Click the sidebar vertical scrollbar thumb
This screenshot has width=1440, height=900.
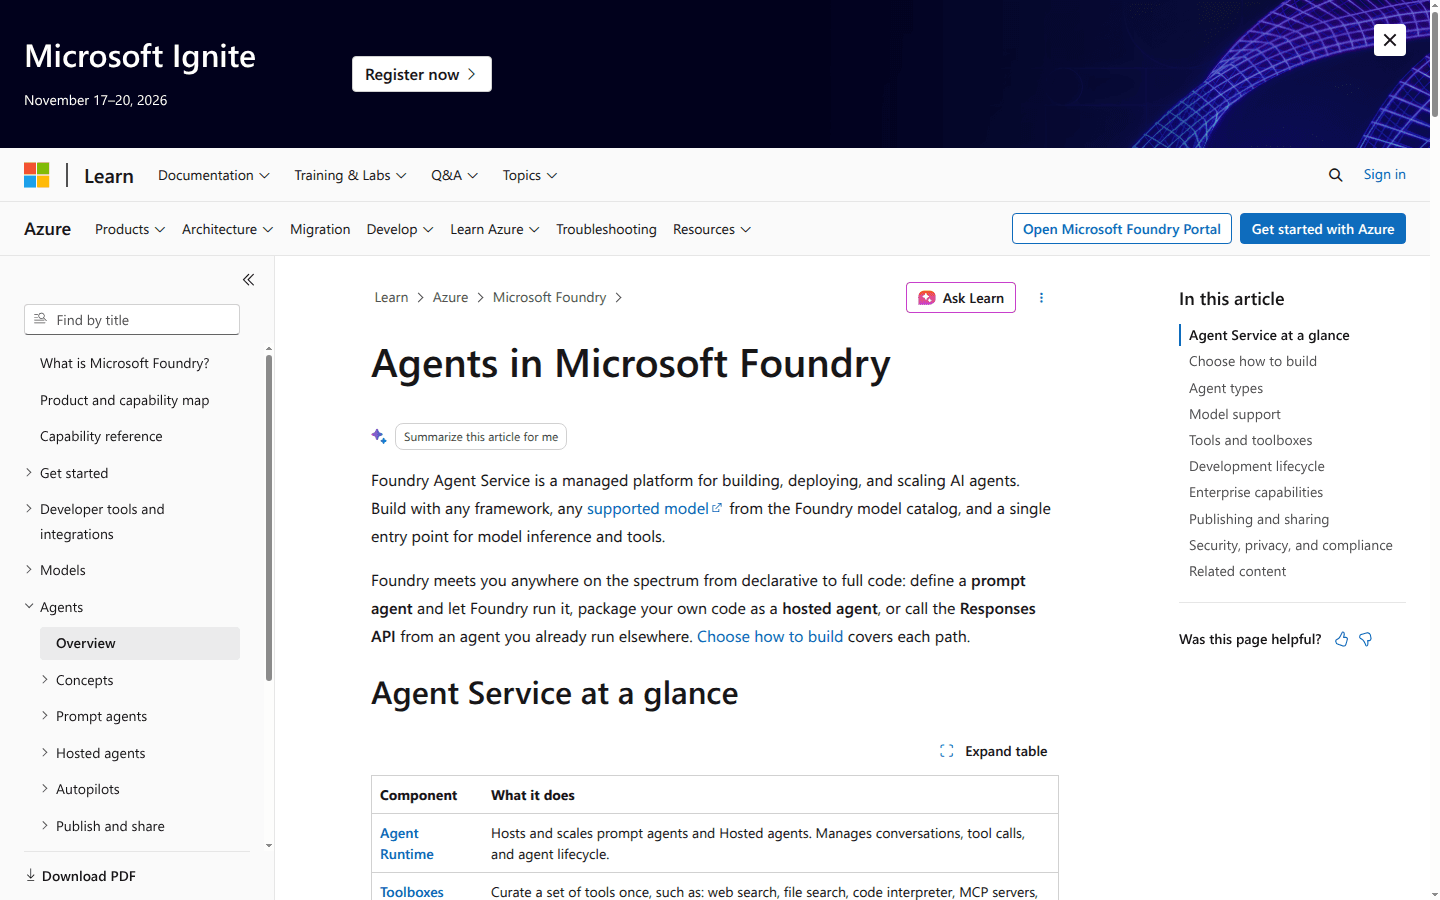tap(269, 518)
